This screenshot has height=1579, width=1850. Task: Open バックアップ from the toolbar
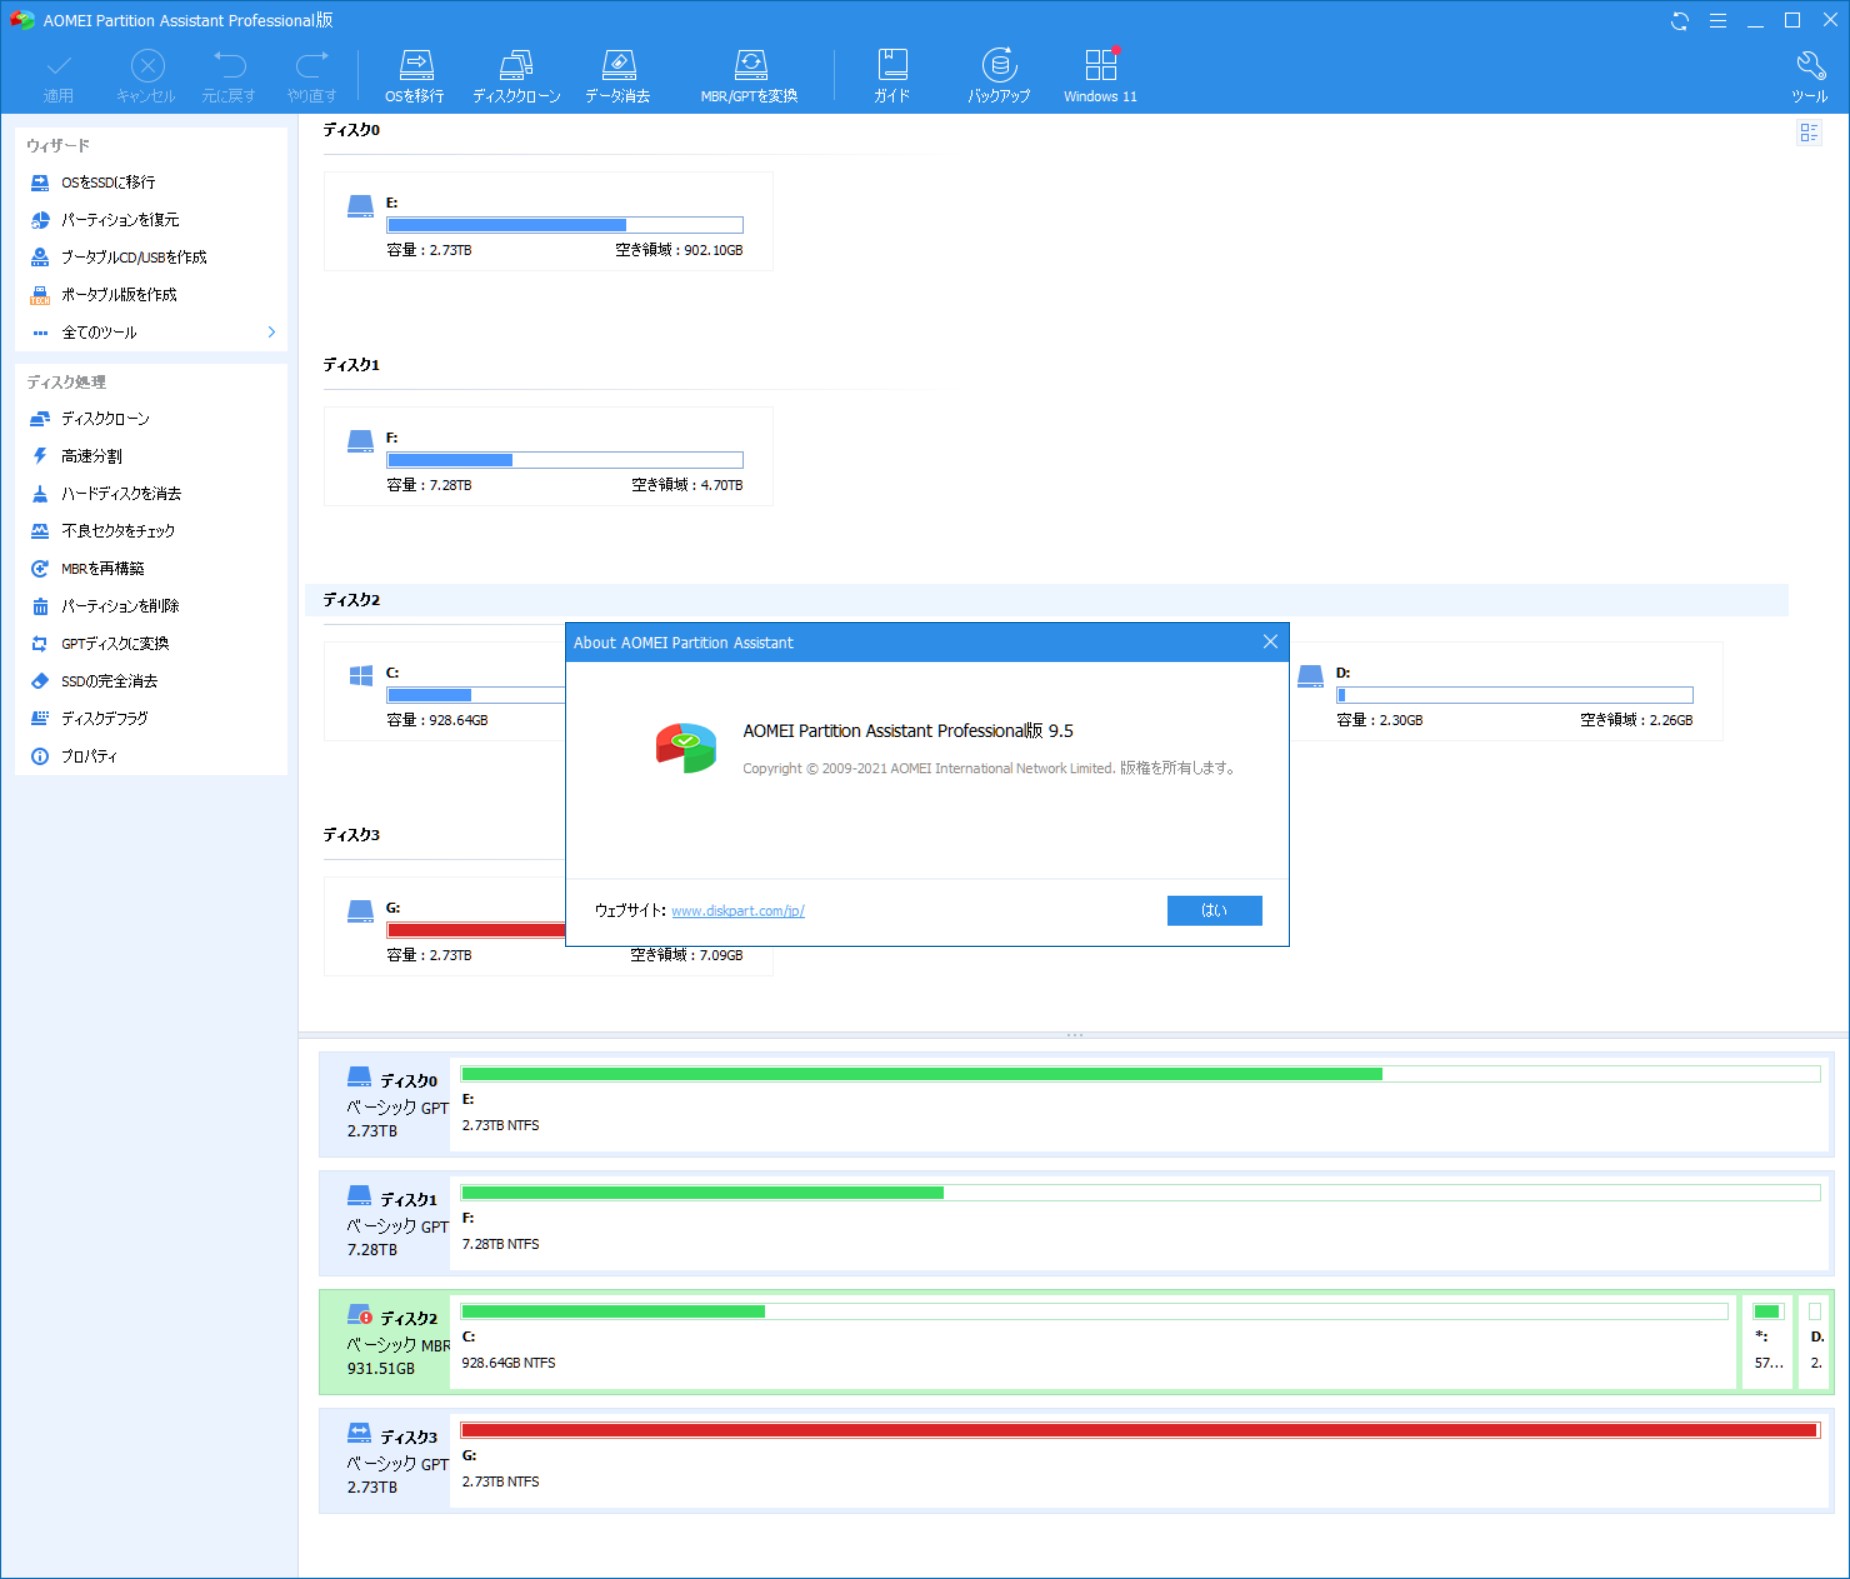pos(999,73)
